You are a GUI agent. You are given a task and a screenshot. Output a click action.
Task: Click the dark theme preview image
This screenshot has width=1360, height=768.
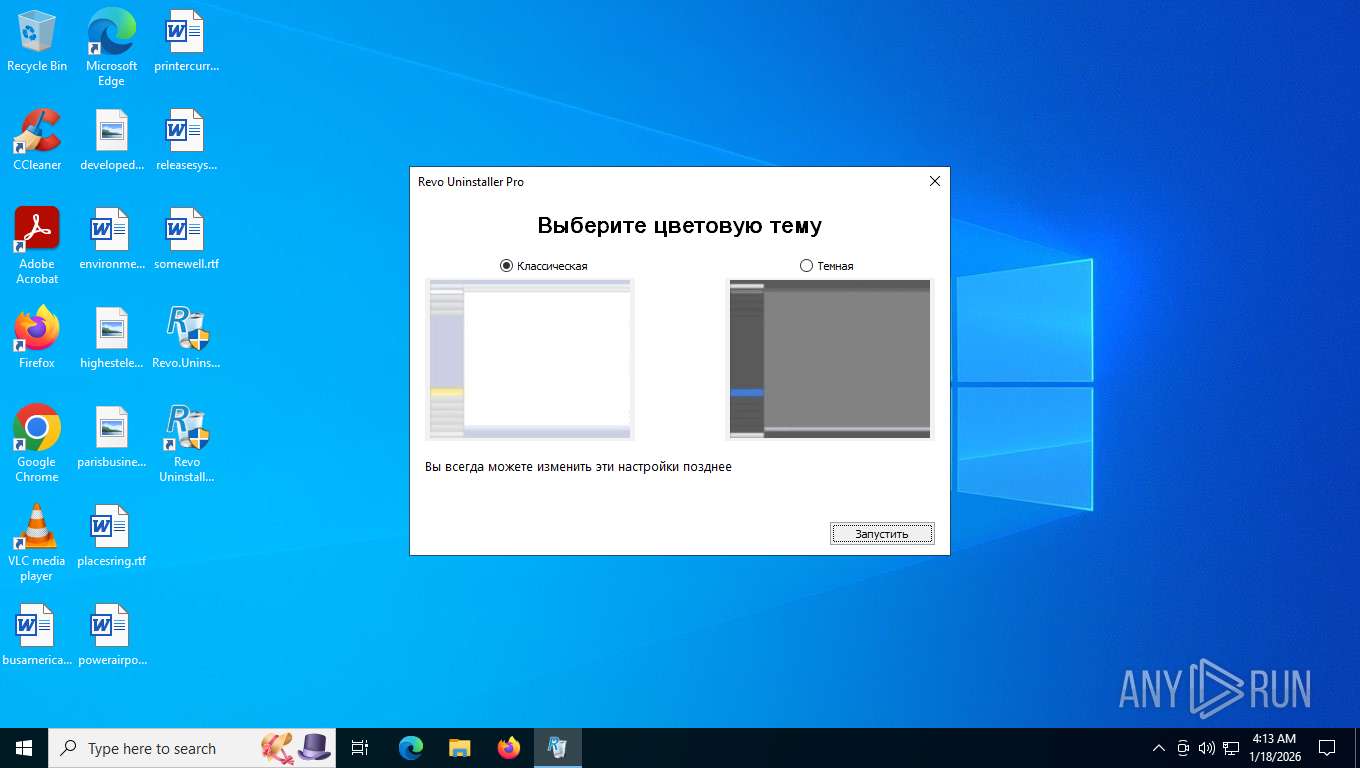point(830,359)
